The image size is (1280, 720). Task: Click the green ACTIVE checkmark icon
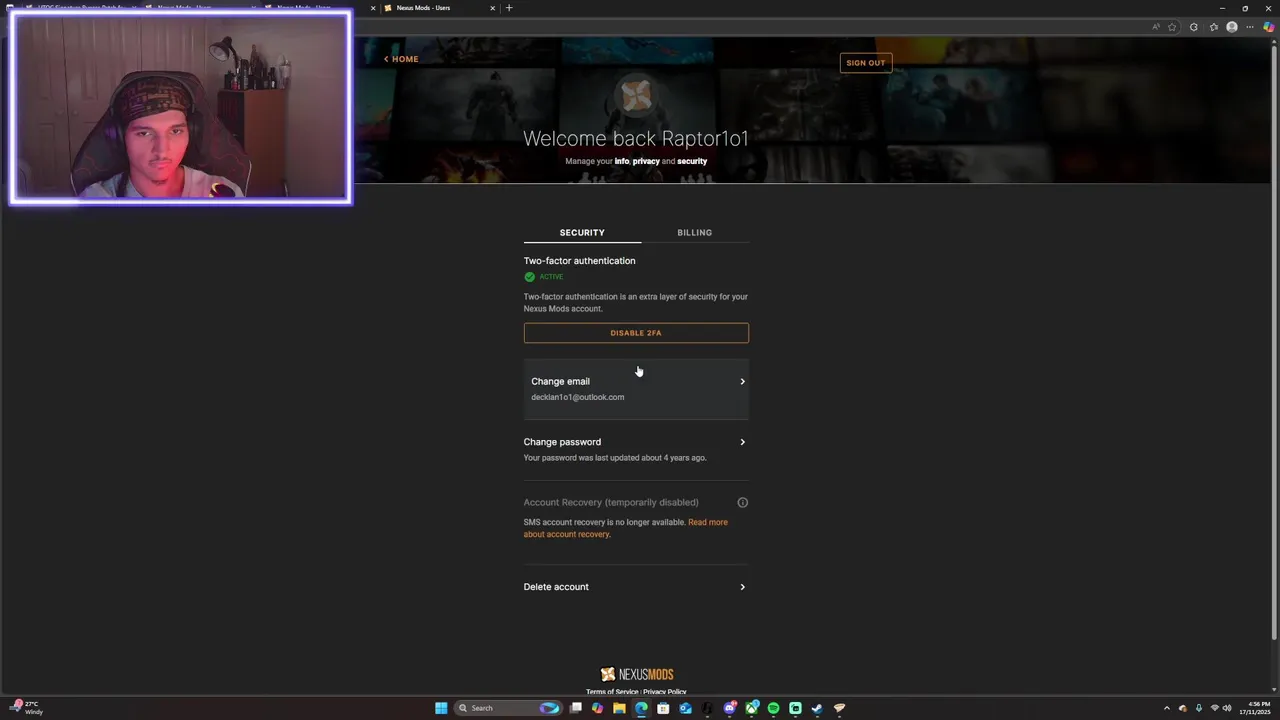(x=530, y=277)
